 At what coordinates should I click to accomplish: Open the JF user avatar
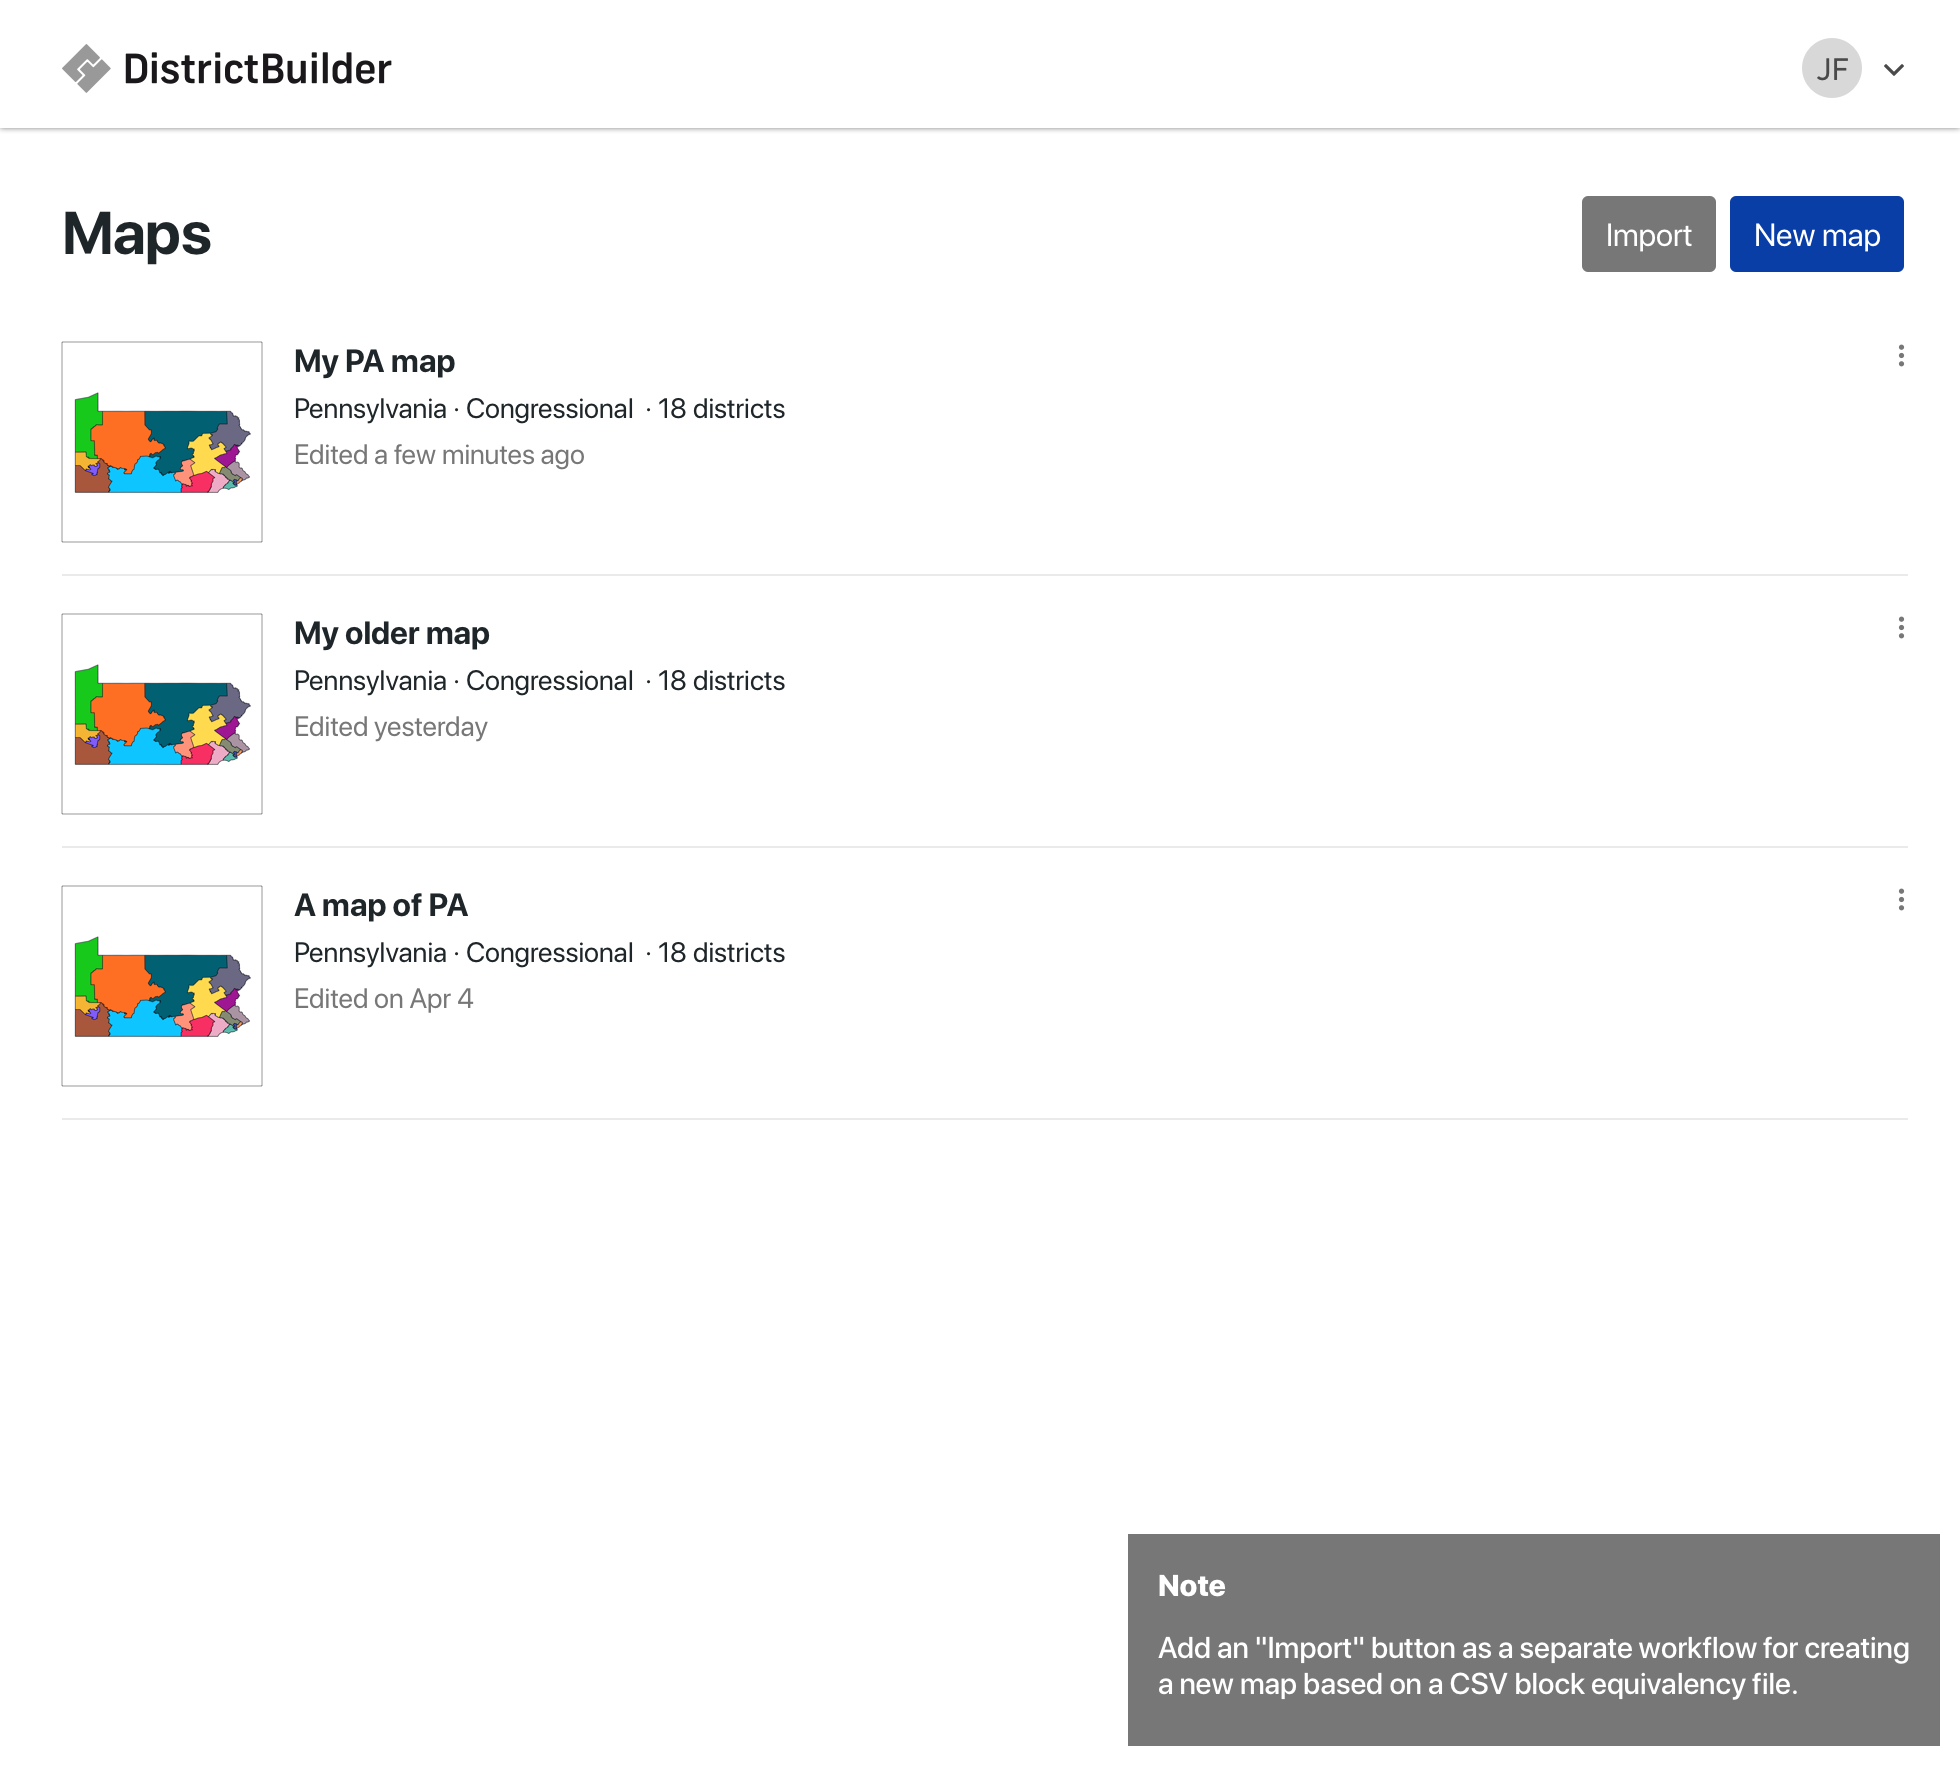(1831, 69)
